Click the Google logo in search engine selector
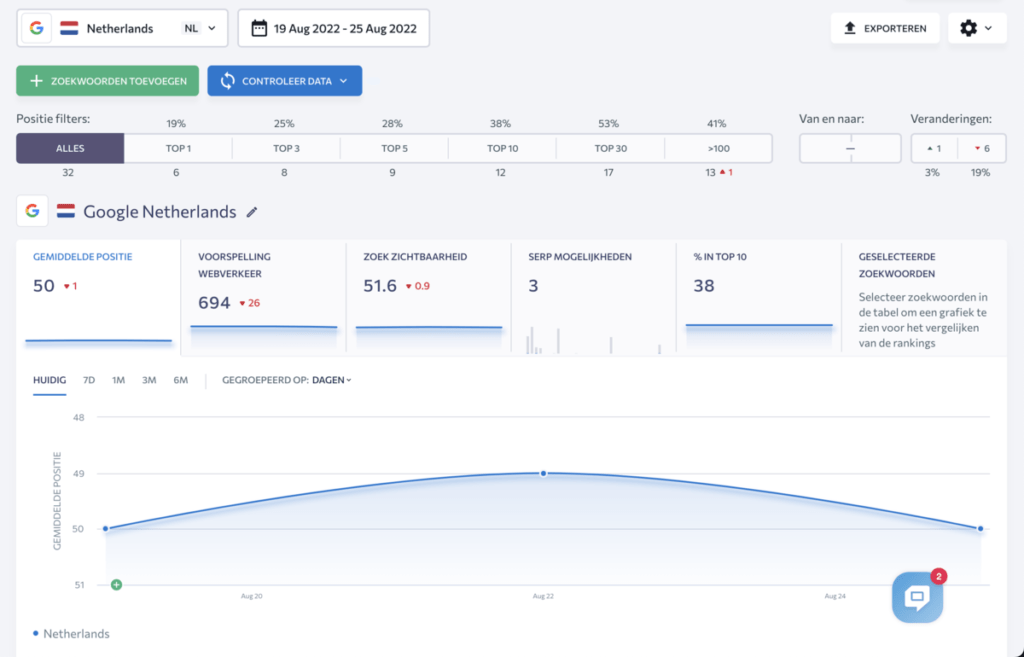1024x657 pixels. pyautogui.click(x=37, y=29)
